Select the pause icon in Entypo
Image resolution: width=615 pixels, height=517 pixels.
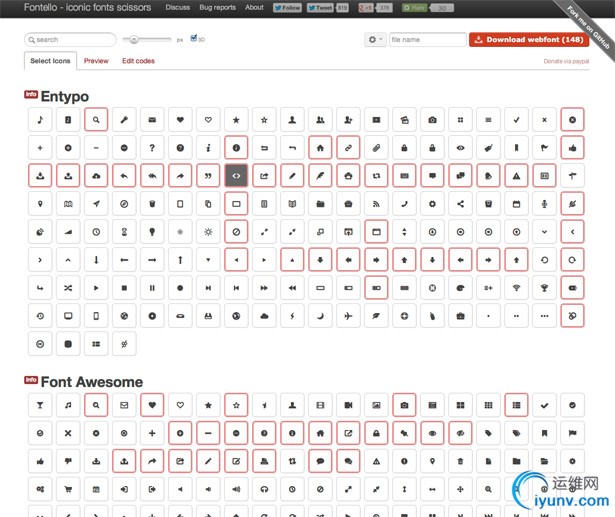(152, 288)
